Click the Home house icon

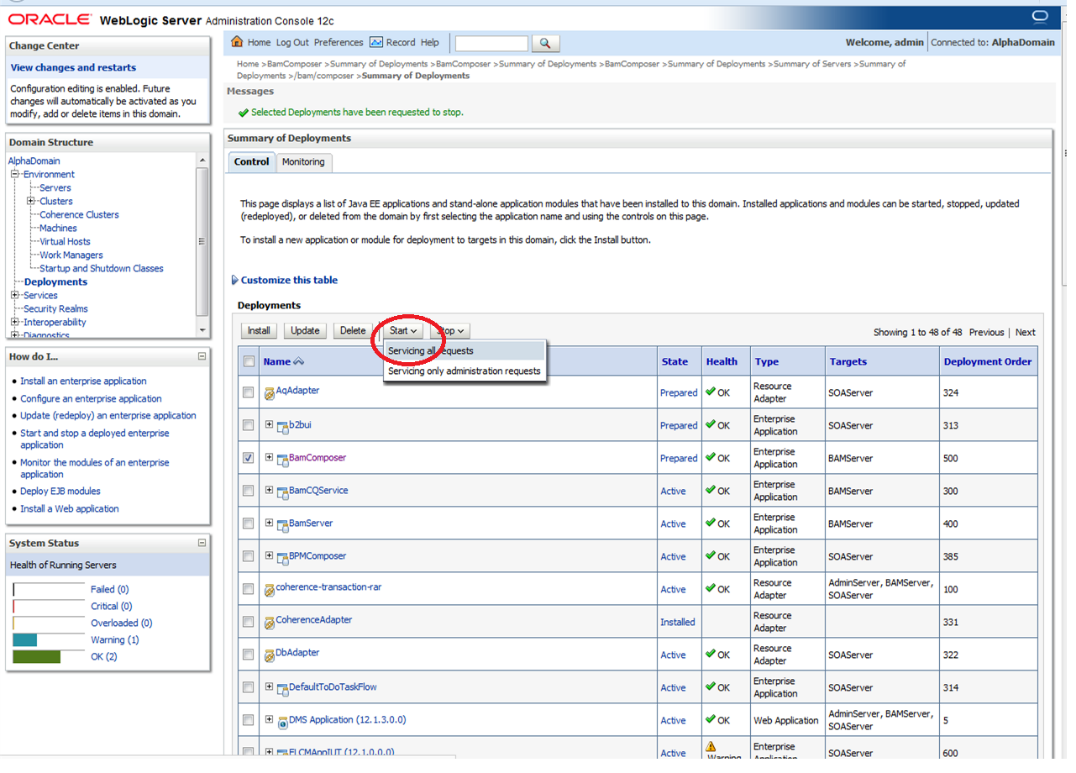pos(237,41)
